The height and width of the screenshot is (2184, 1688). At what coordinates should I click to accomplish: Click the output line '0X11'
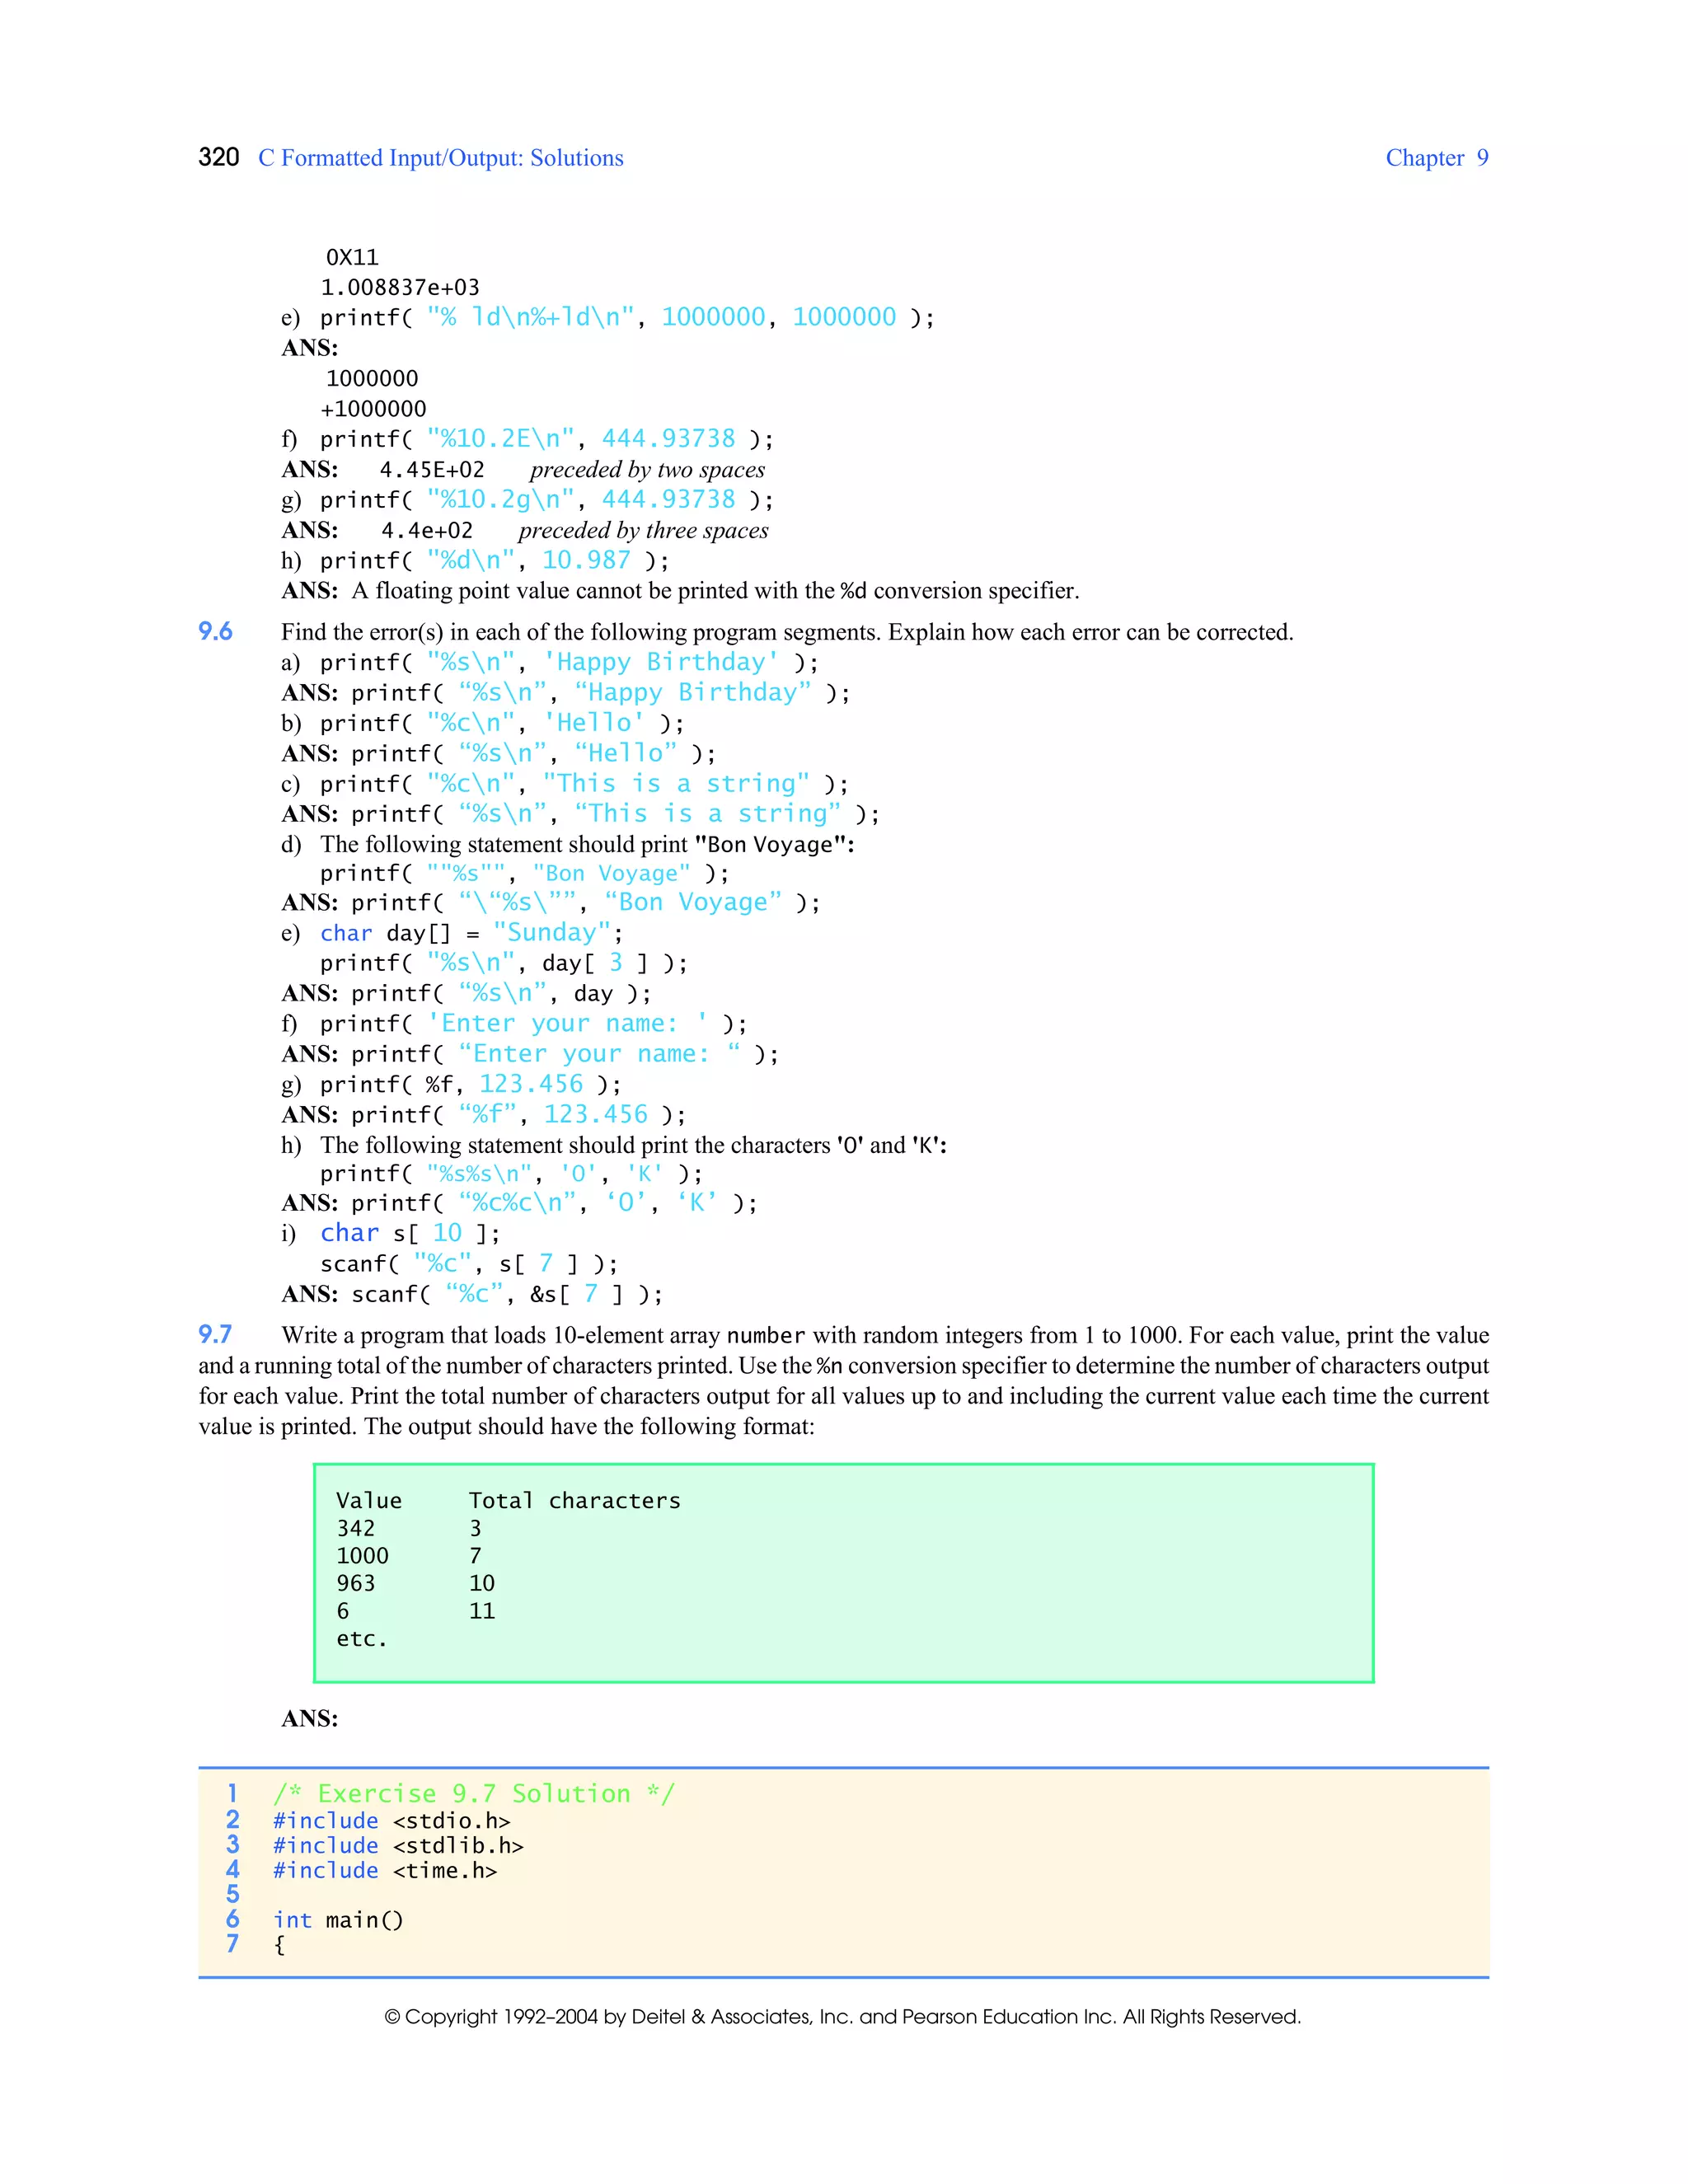pyautogui.click(x=352, y=257)
